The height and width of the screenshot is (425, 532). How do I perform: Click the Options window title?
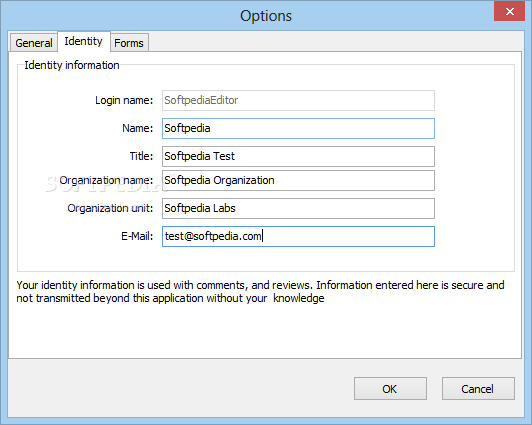coord(266,16)
